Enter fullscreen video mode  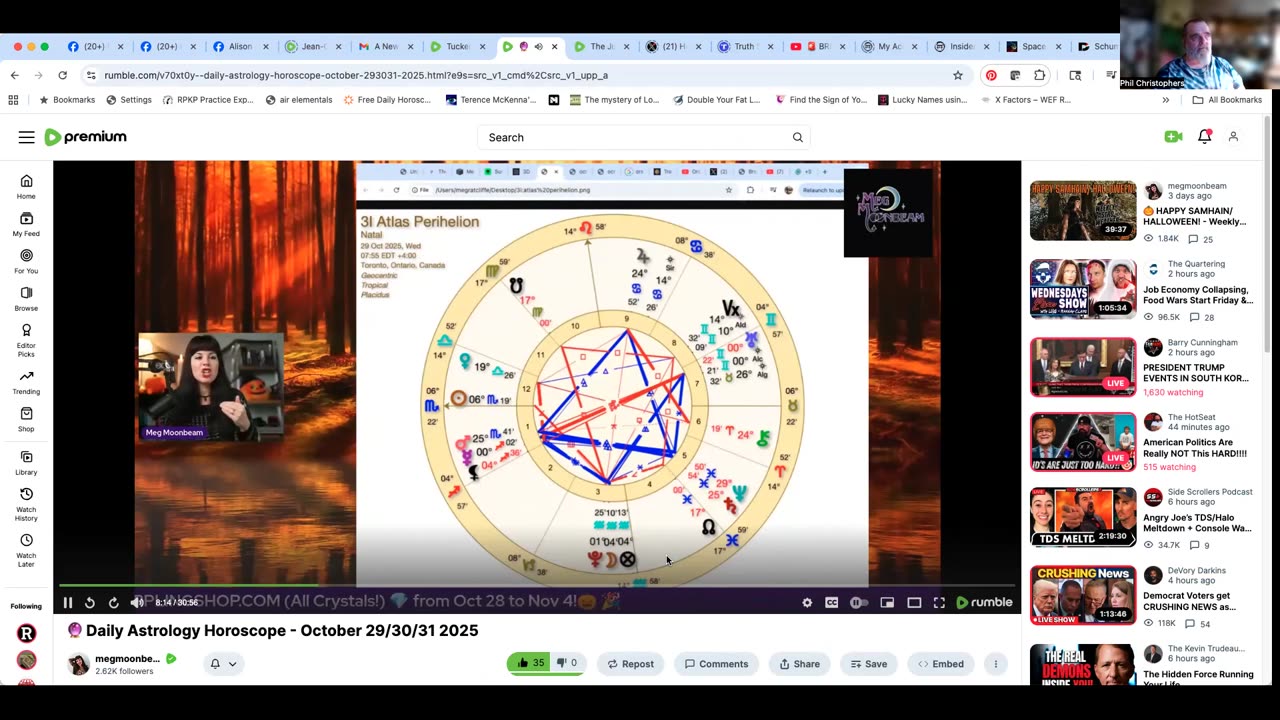939,602
